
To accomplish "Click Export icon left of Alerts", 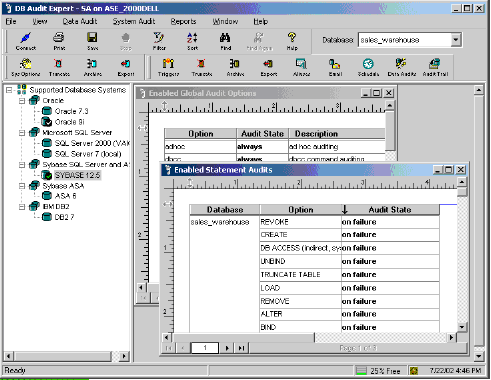I will (x=268, y=67).
